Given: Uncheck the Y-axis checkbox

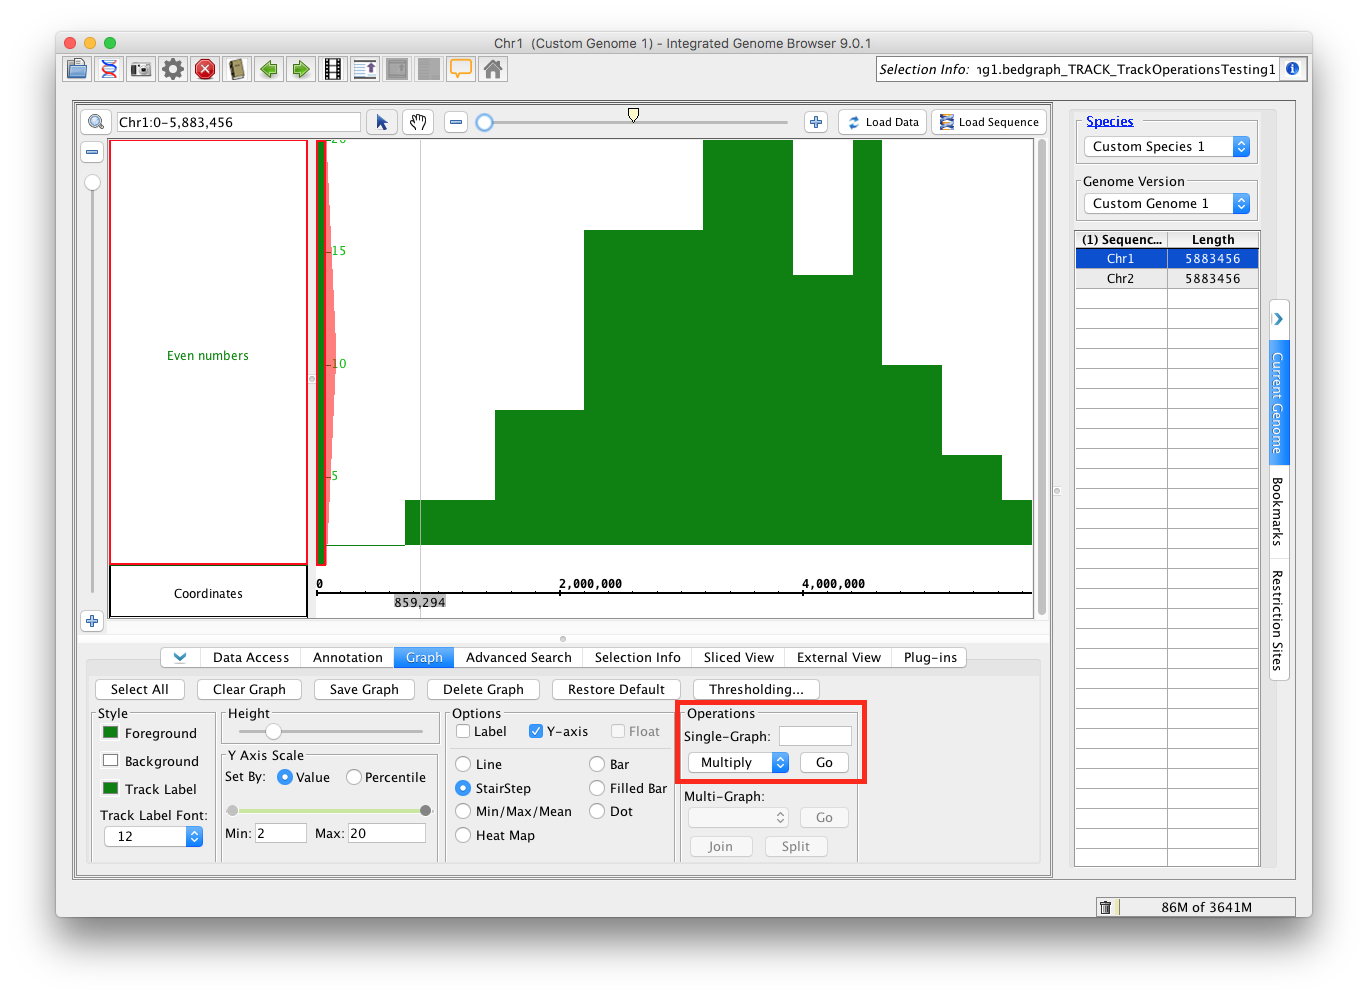Looking at the screenshot, I should click(x=536, y=731).
